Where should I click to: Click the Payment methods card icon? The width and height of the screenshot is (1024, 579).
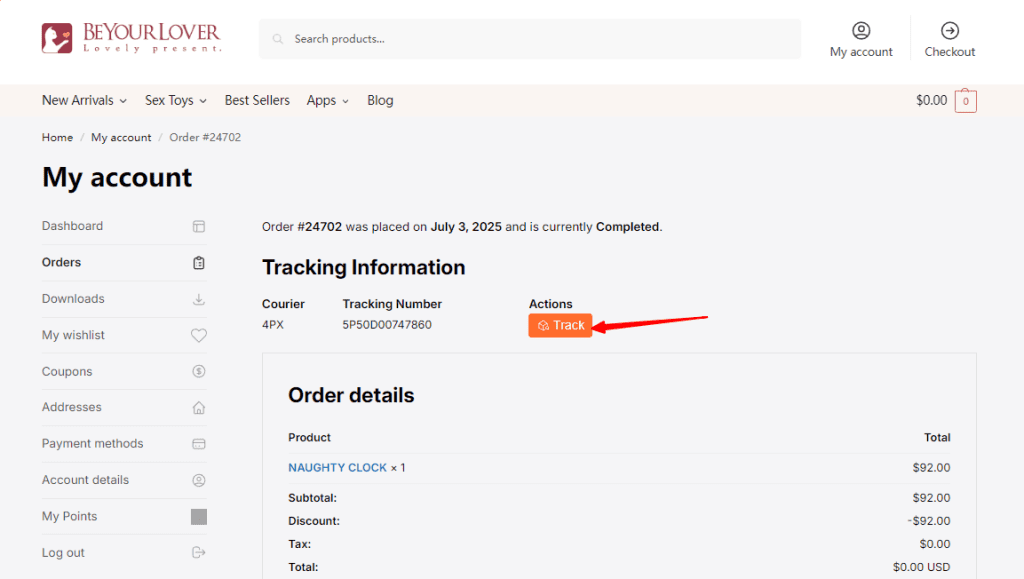pos(198,444)
